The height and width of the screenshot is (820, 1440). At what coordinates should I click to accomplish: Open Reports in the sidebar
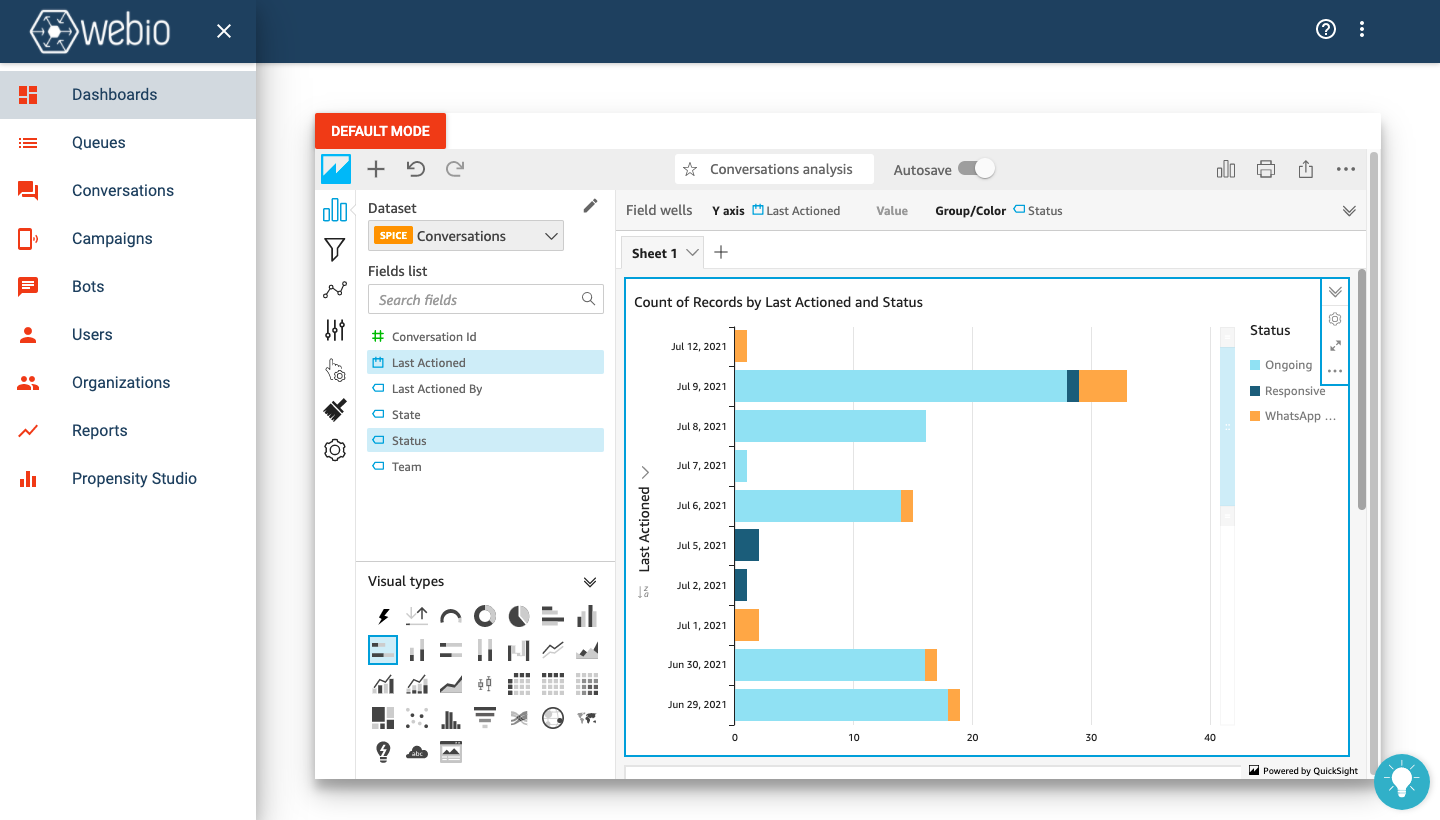100,431
